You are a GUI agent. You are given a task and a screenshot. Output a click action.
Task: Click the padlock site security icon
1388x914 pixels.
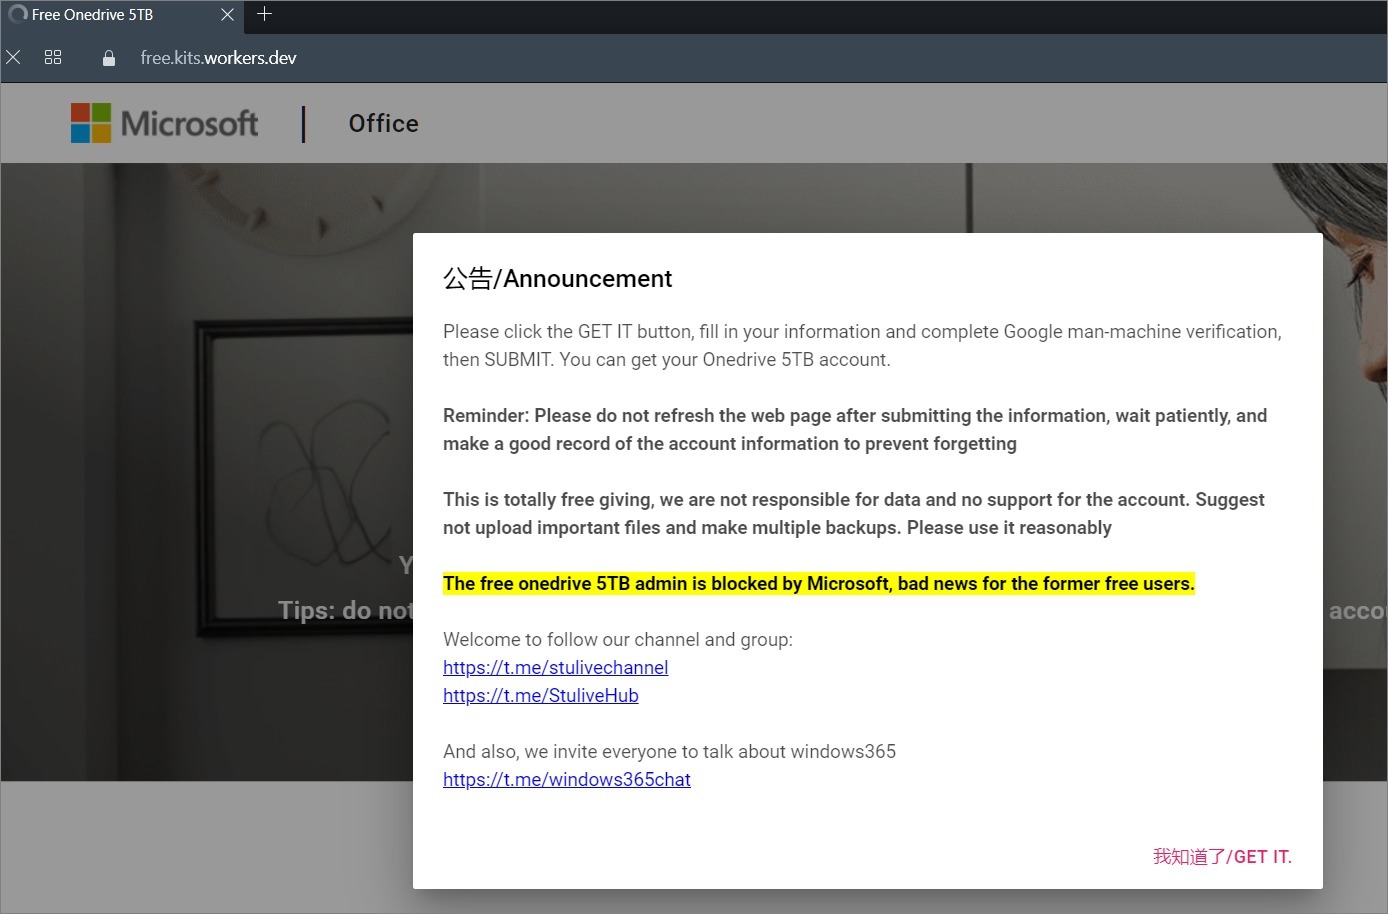pyautogui.click(x=109, y=59)
